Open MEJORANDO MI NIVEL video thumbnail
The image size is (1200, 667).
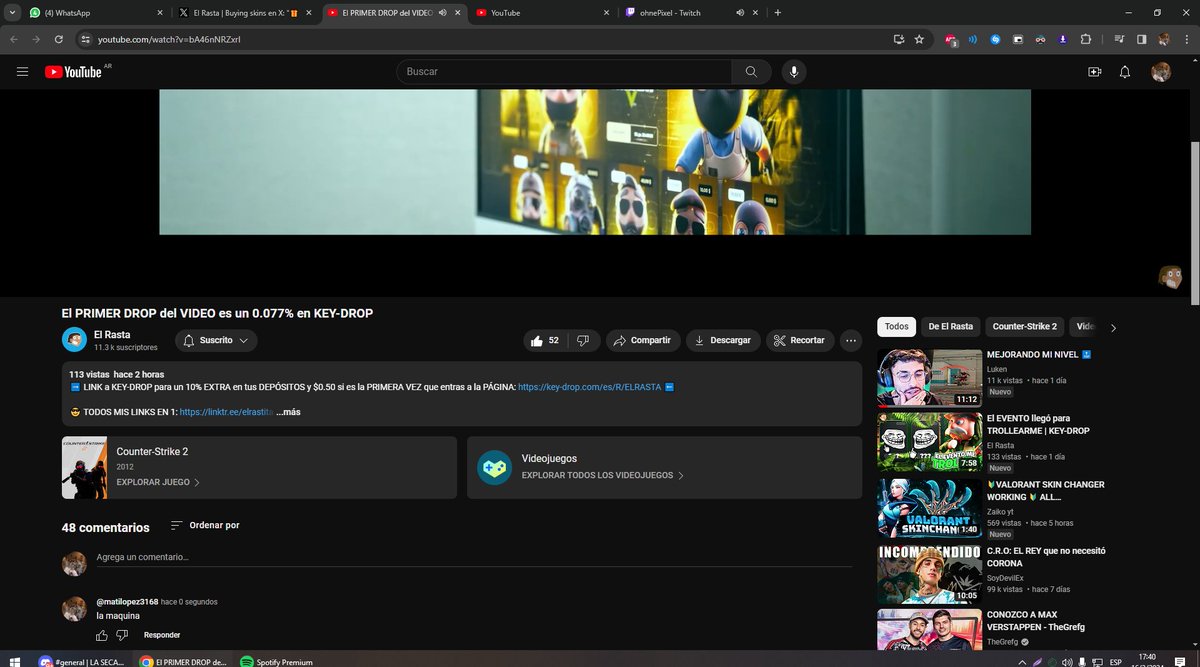pos(929,377)
